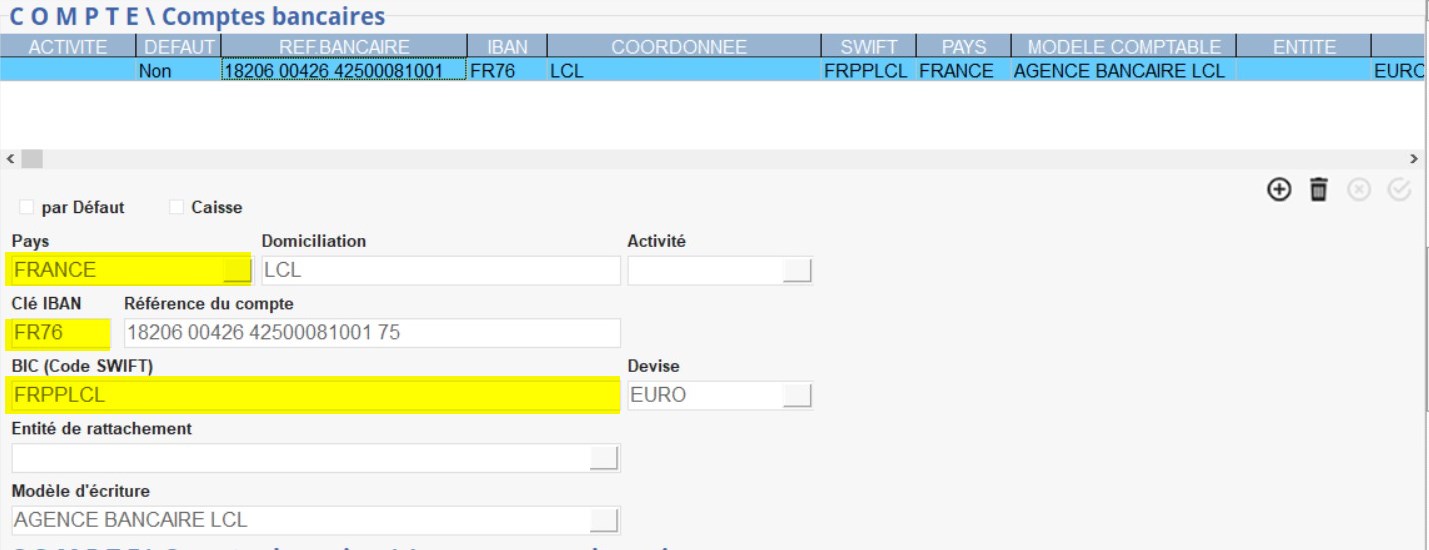
Task: Enable the par Défaut checkbox
Action: click(26, 208)
